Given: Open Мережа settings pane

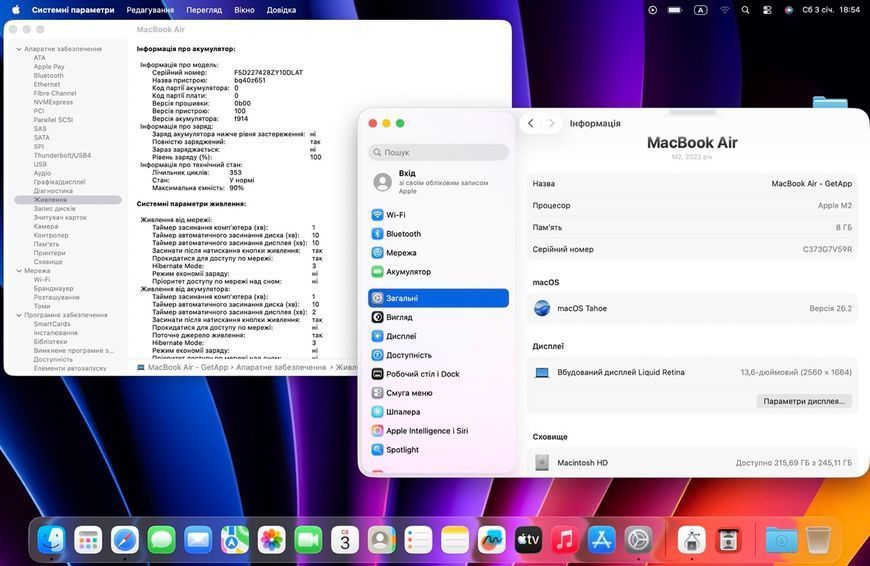Looking at the screenshot, I should (438, 252).
